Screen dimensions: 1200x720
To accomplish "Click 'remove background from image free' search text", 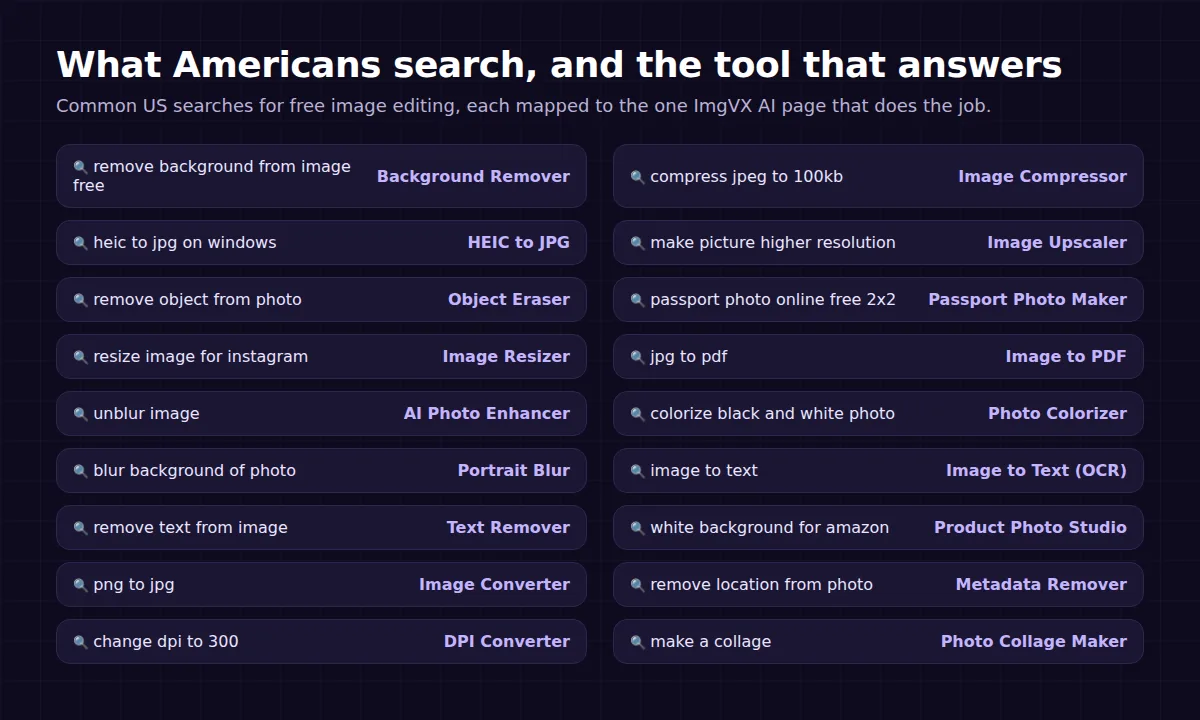I will click(x=212, y=176).
